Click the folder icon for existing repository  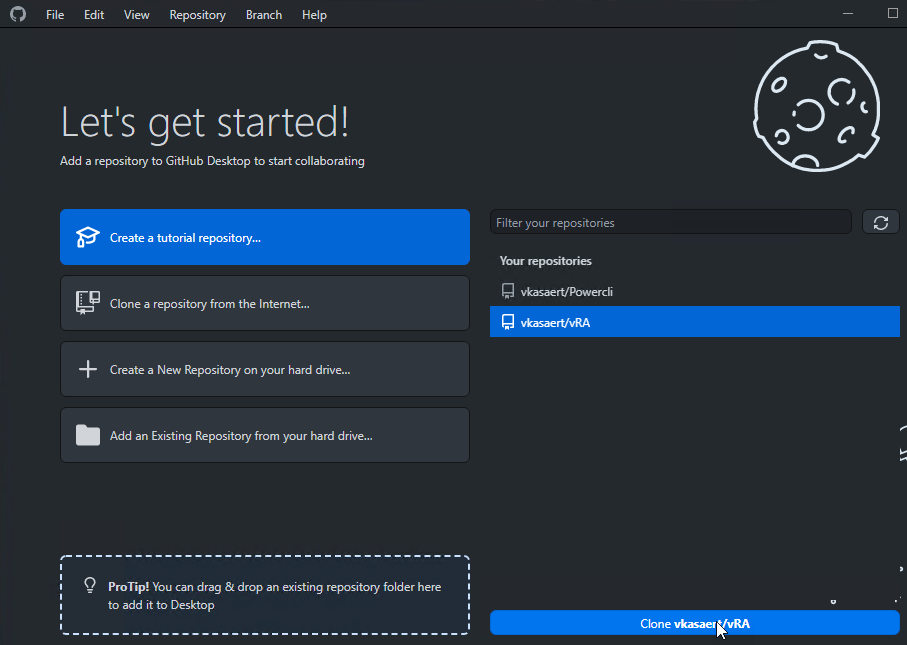pos(88,435)
